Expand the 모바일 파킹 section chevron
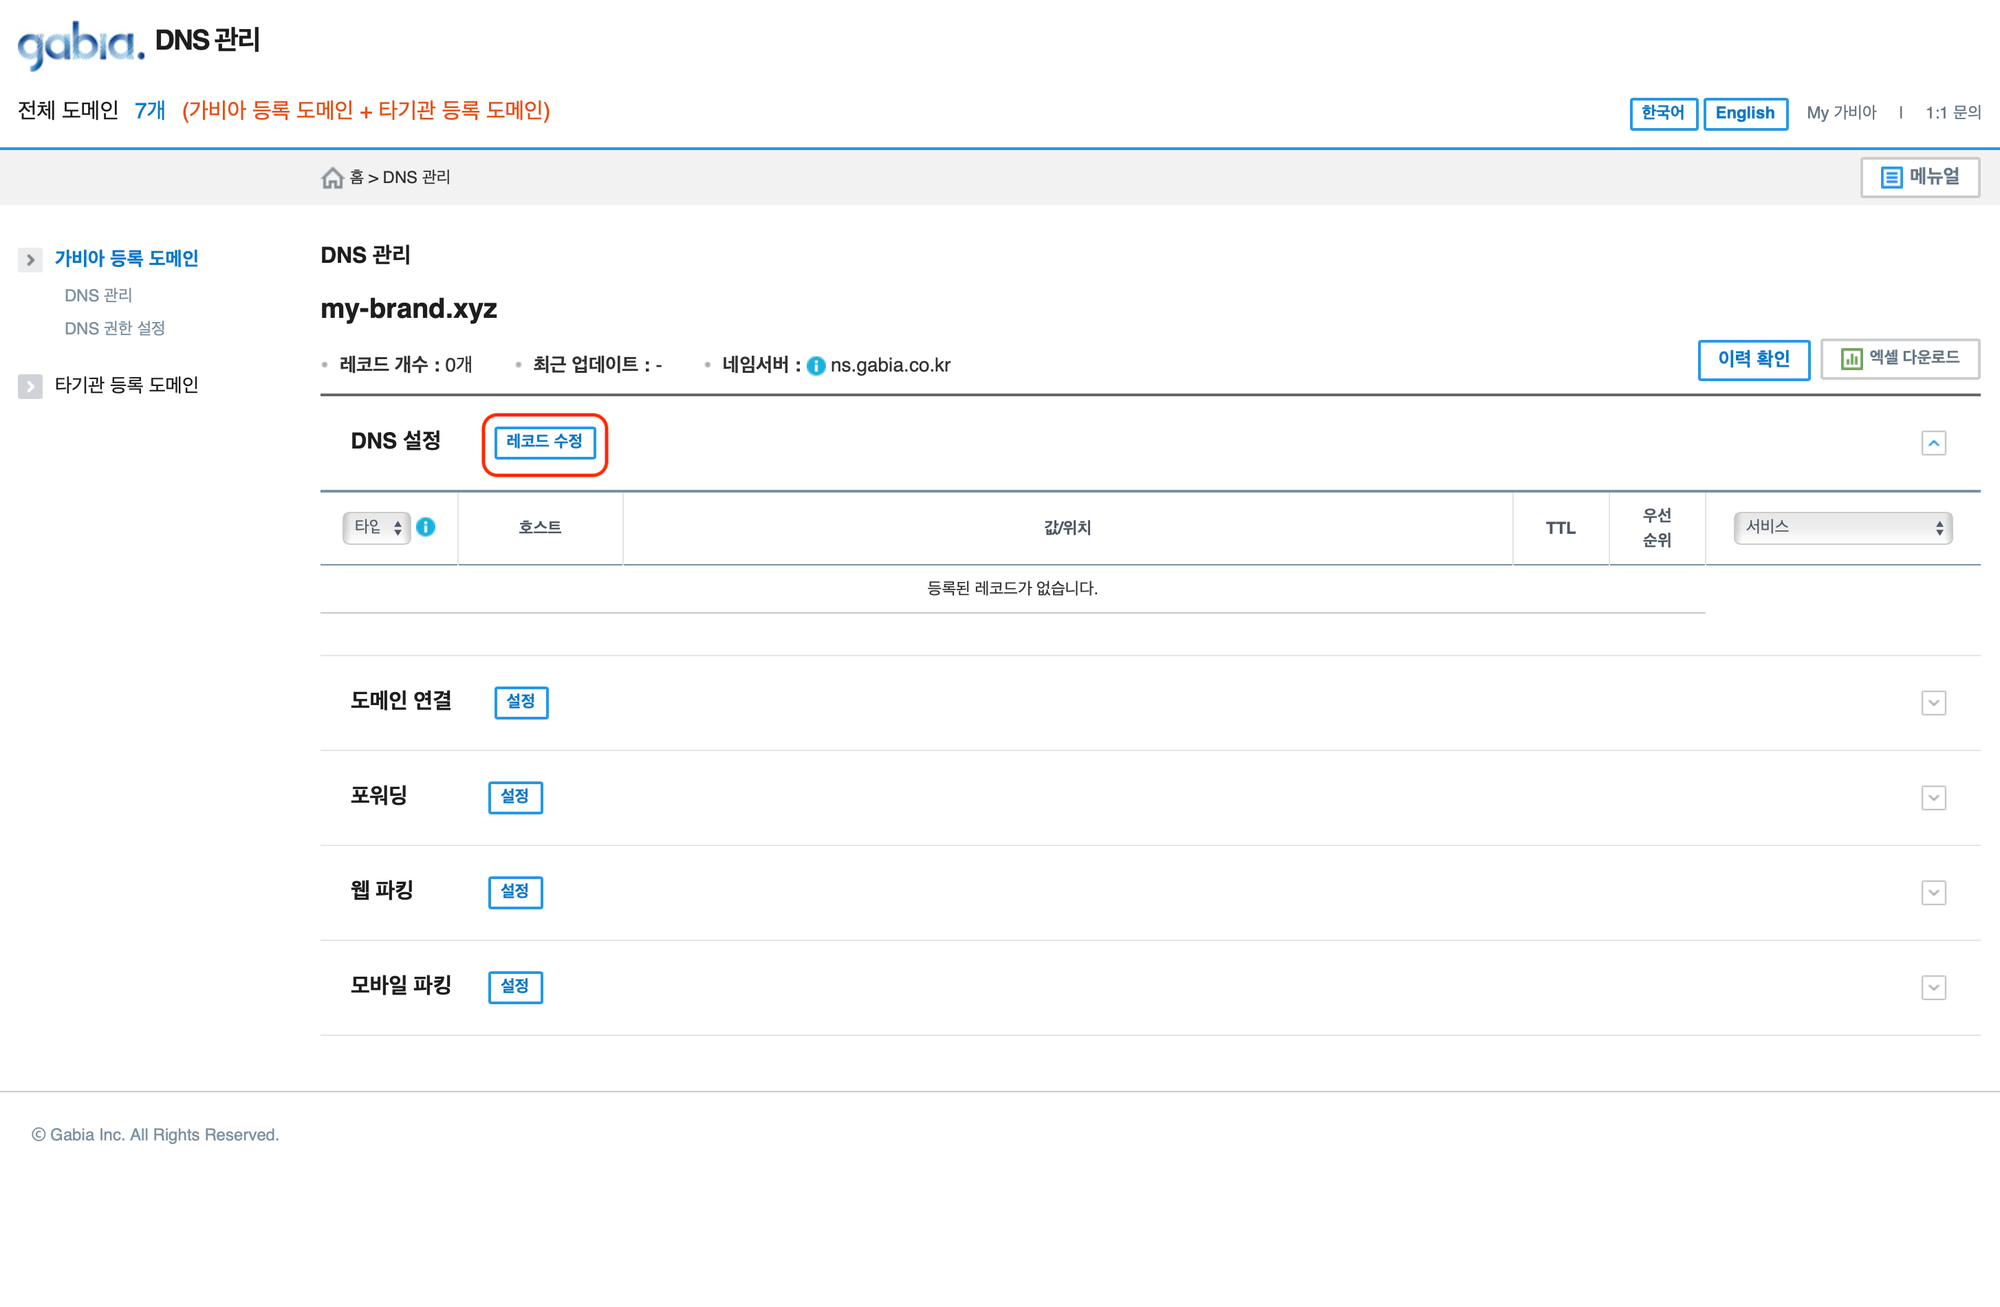Image resolution: width=2000 pixels, height=1307 pixels. click(x=1933, y=988)
